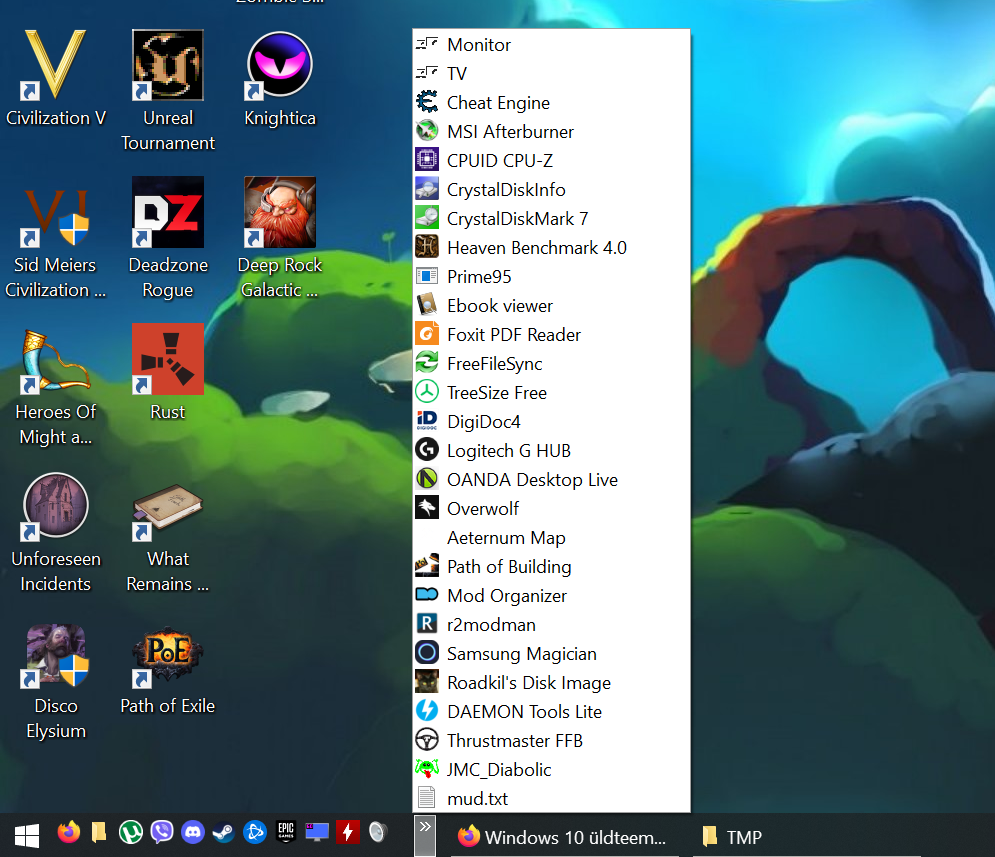
Task: Open Viber from the taskbar
Action: pyautogui.click(x=162, y=832)
